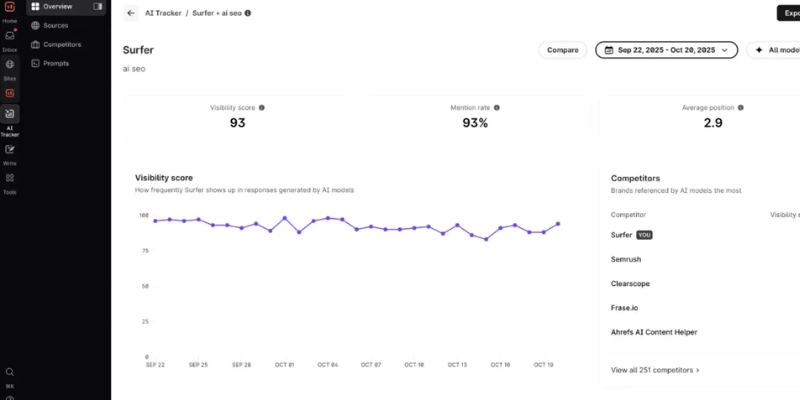Select Overview in the sidebar
This screenshot has width=800, height=400.
(66, 7)
